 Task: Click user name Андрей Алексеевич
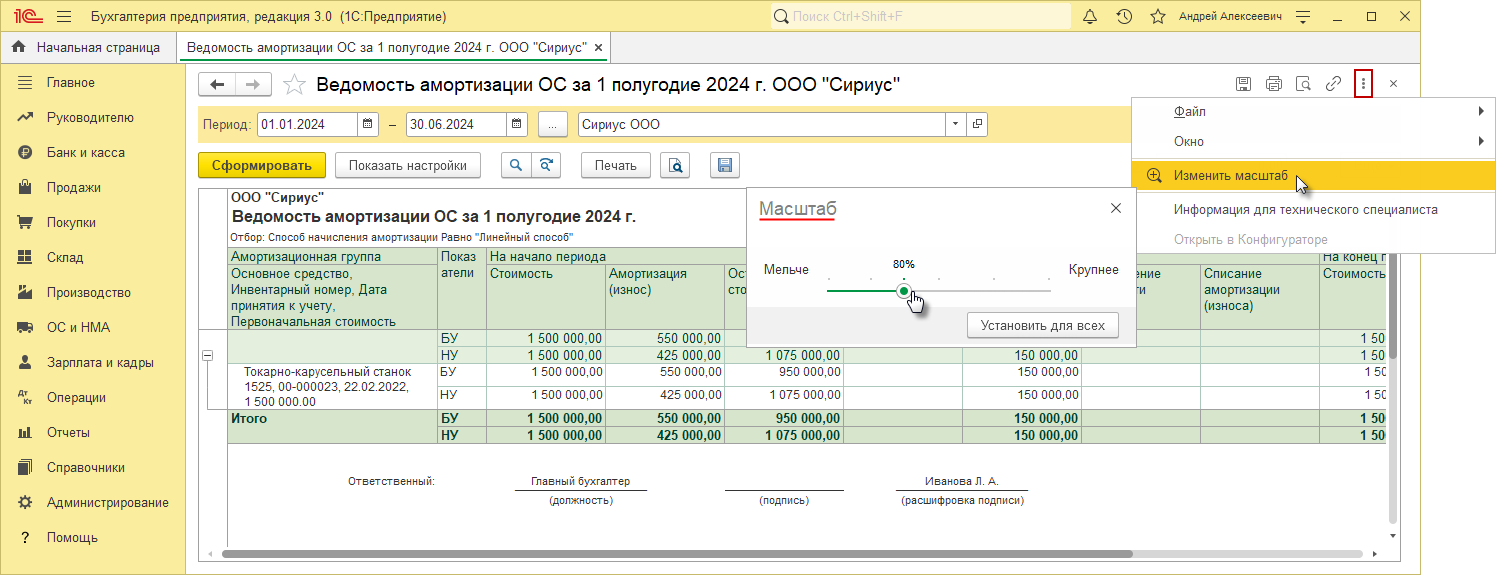(x=1229, y=17)
